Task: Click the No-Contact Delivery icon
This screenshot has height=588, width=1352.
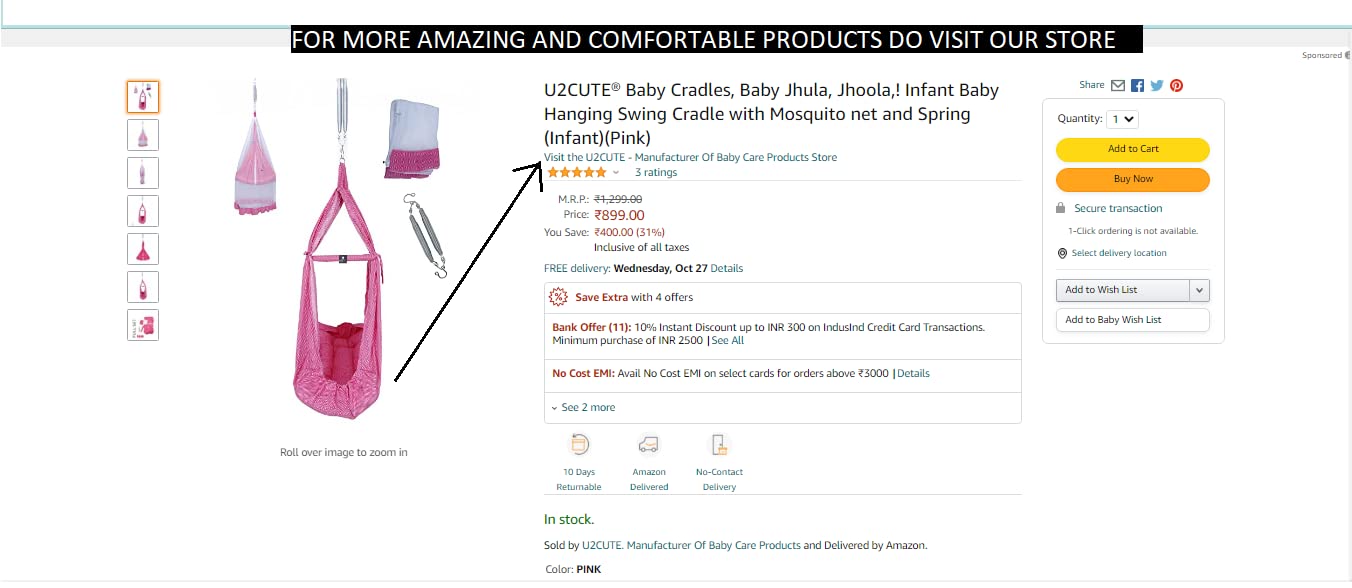Action: point(719,445)
